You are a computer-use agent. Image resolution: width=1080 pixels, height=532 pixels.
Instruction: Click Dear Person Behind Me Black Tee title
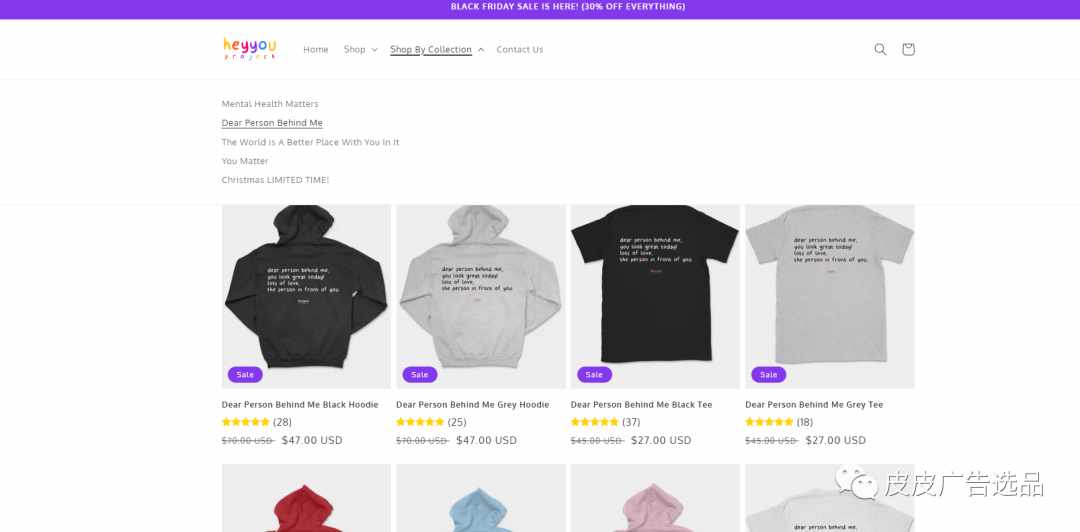click(x=641, y=405)
